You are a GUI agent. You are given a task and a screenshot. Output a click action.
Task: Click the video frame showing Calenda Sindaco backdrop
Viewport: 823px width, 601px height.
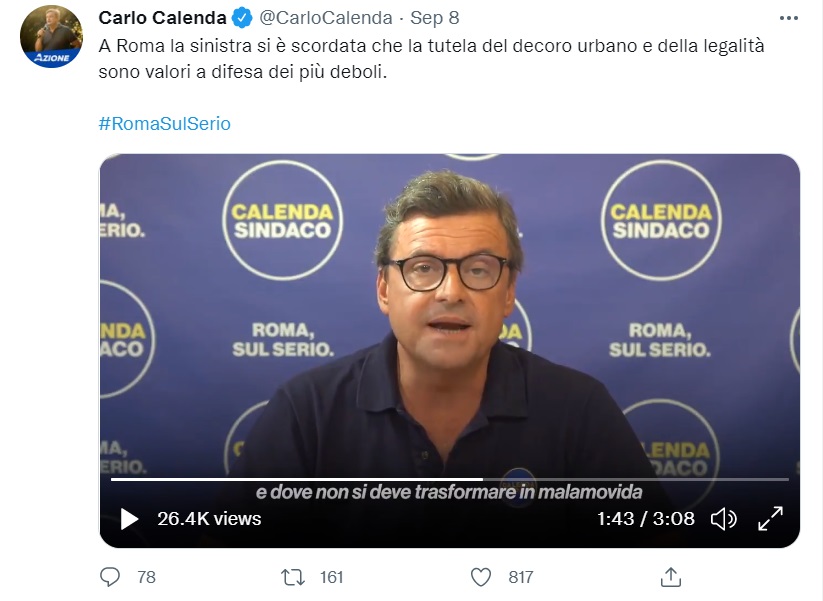pyautogui.click(x=449, y=315)
